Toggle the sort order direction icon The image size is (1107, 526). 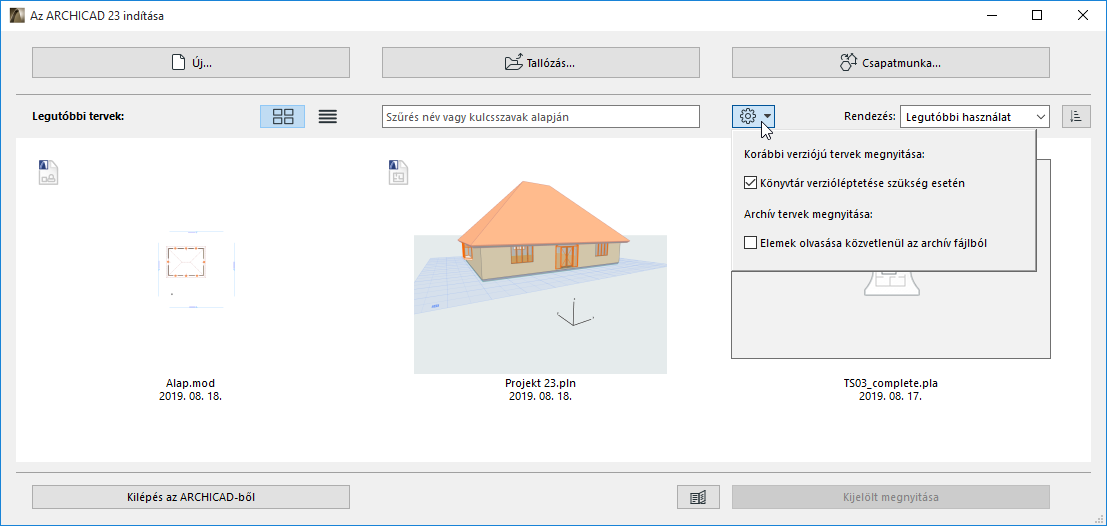point(1076,116)
